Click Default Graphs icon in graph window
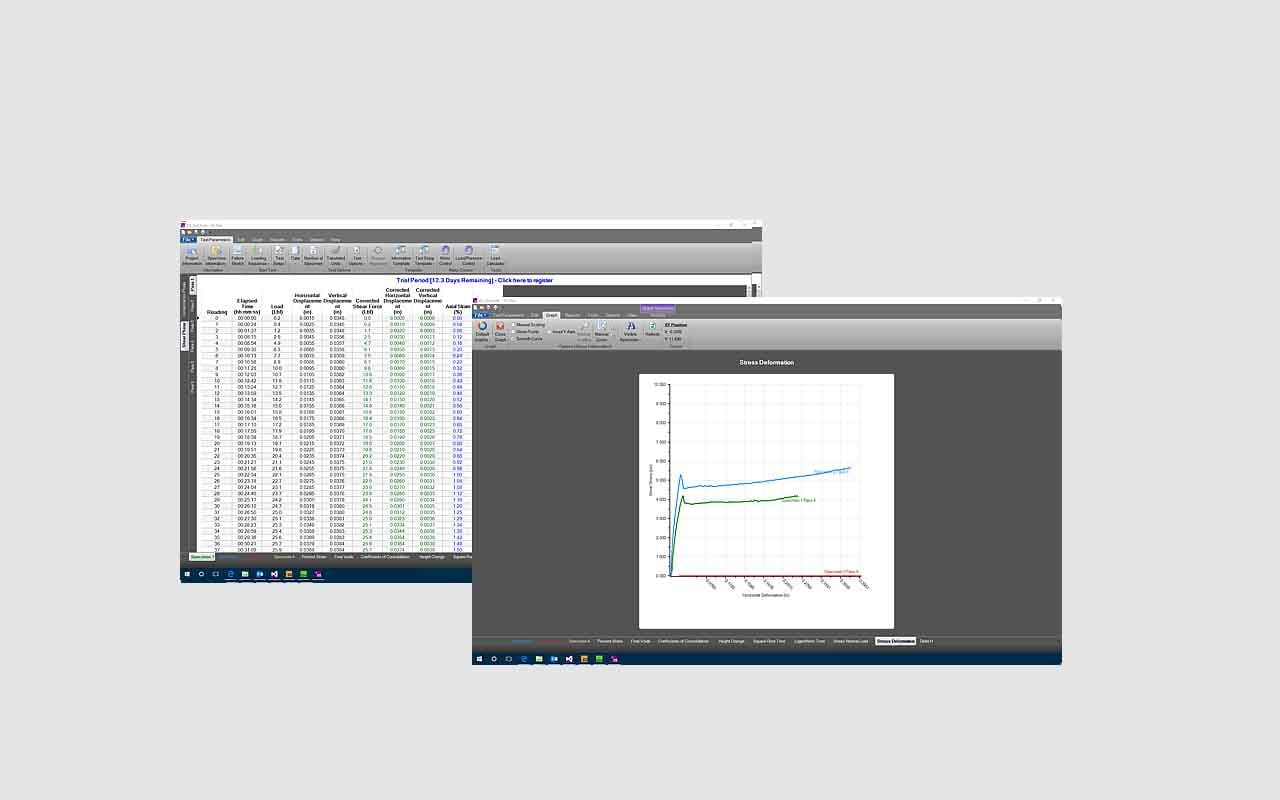 tap(482, 332)
